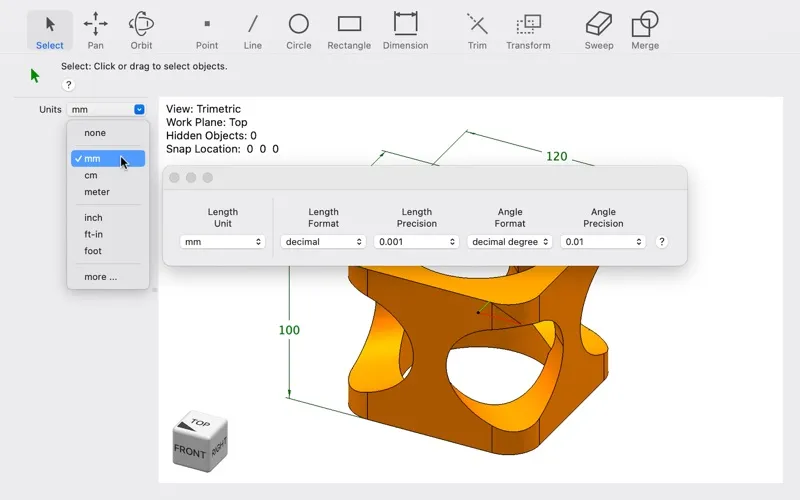The image size is (800, 500).
Task: Open the Length Unit popup menu
Action: coord(222,242)
